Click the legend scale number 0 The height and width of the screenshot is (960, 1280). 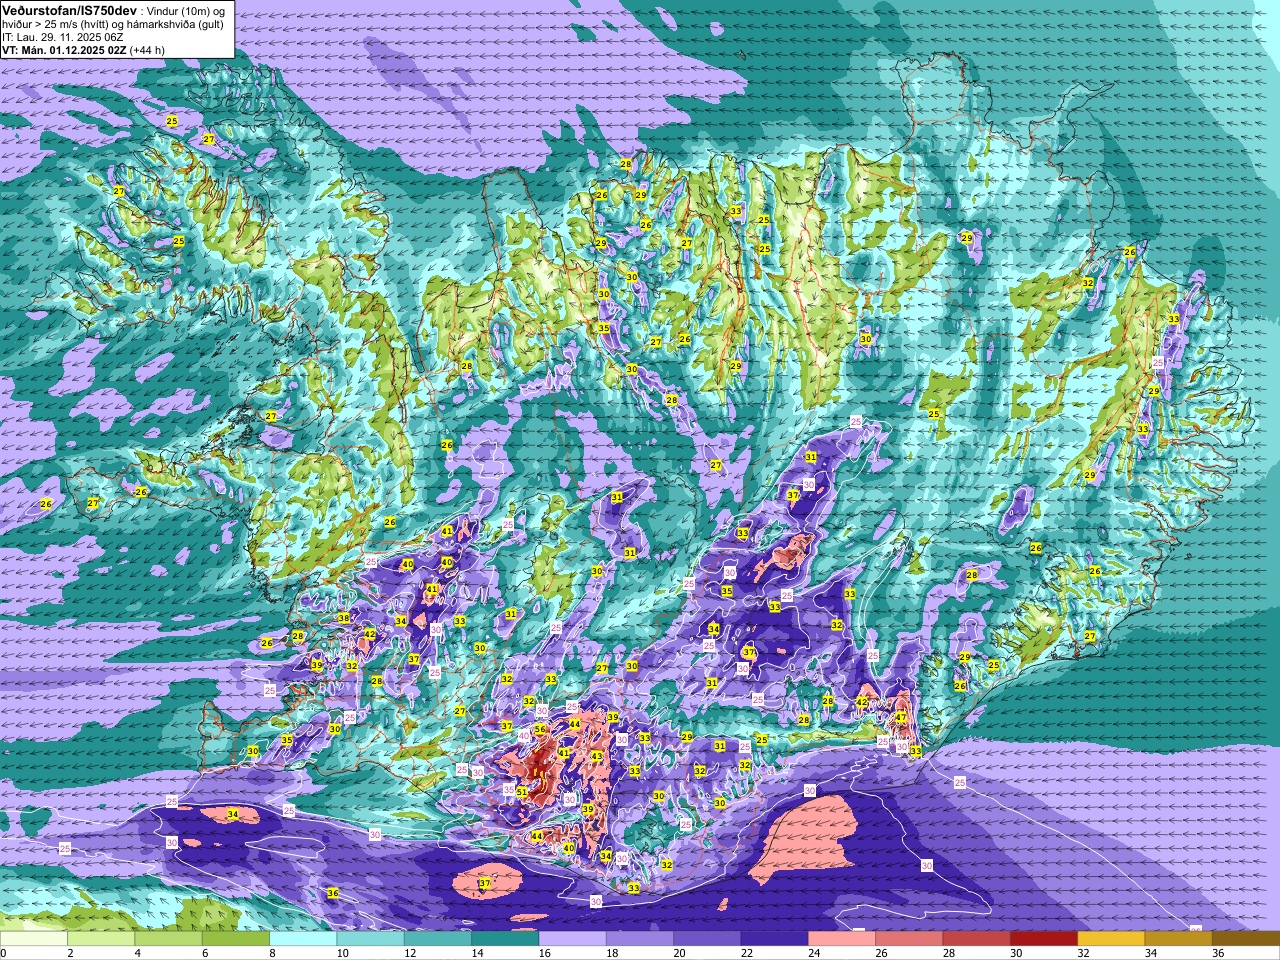coord(4,953)
